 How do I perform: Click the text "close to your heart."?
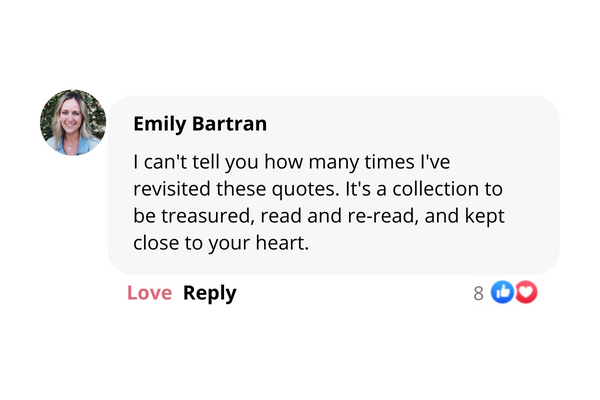point(221,243)
